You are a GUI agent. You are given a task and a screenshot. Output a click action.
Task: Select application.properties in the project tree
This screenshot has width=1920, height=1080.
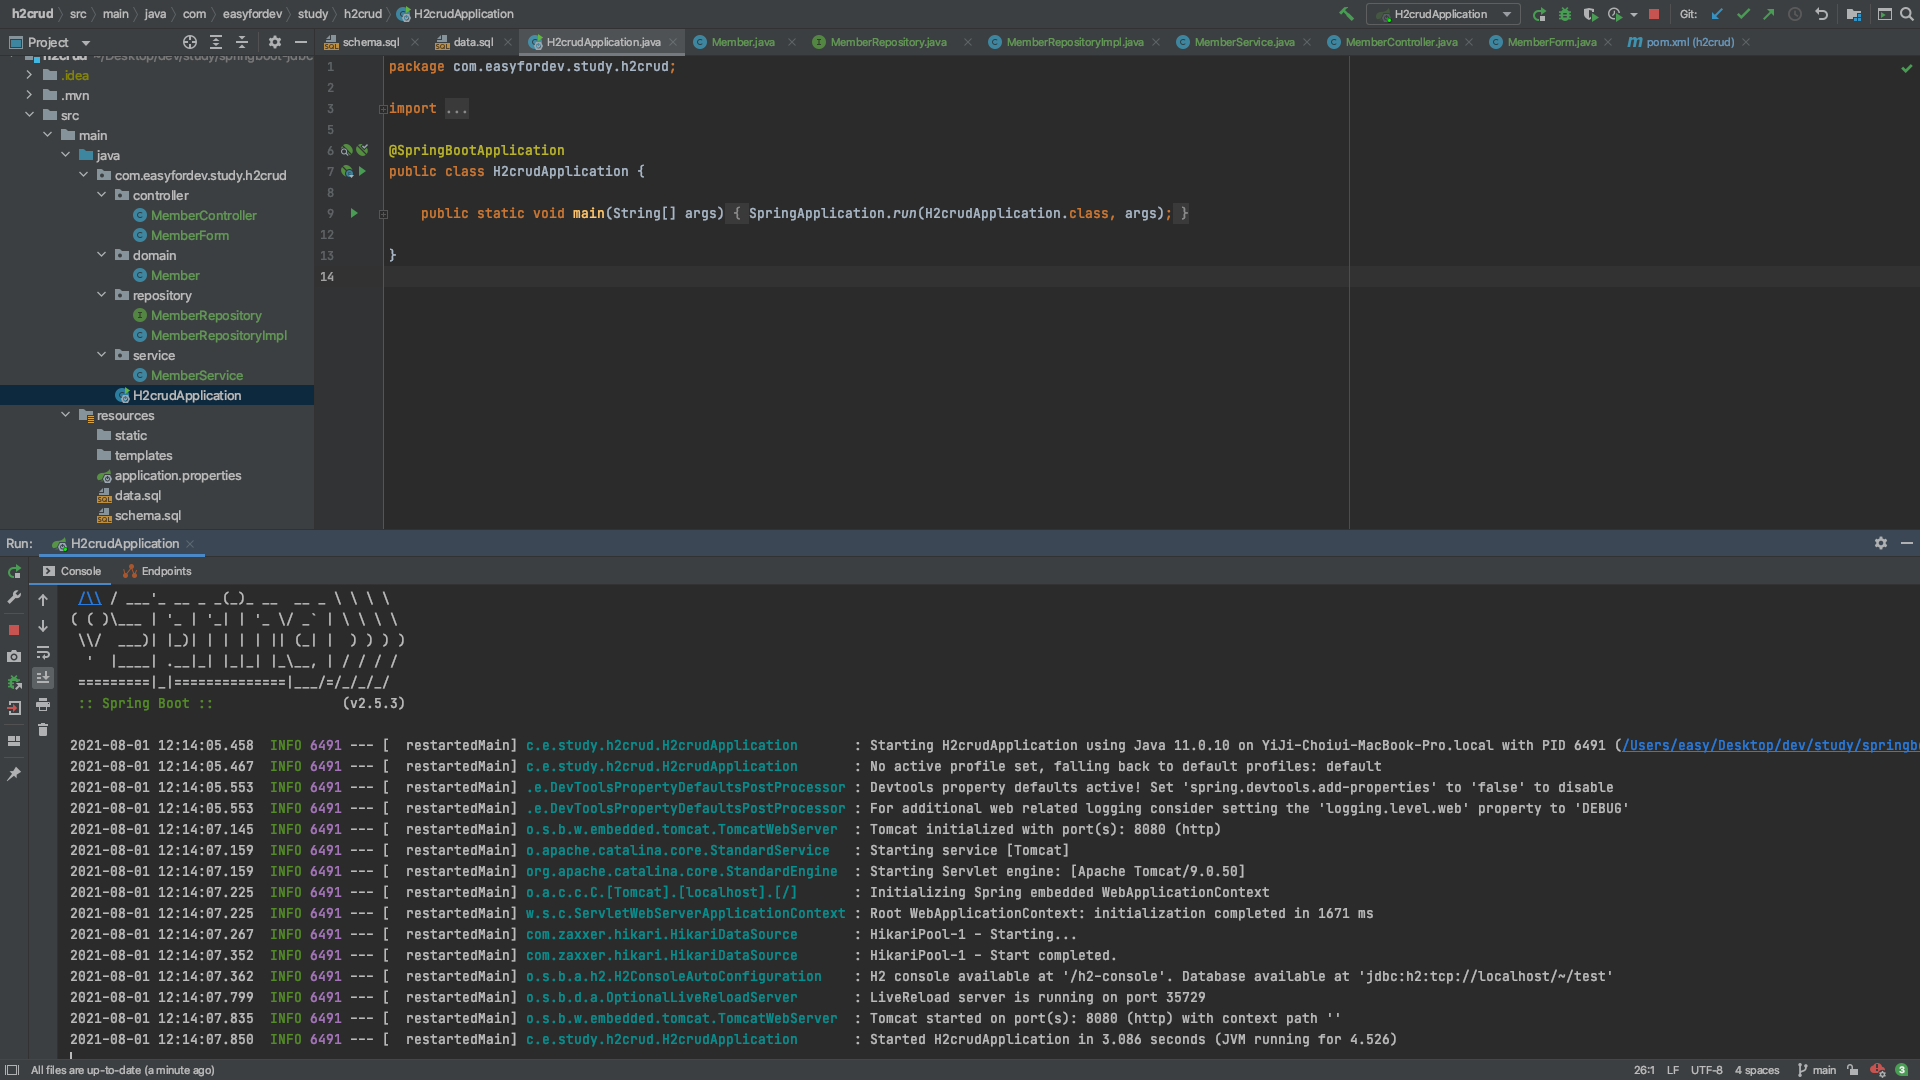pos(177,475)
